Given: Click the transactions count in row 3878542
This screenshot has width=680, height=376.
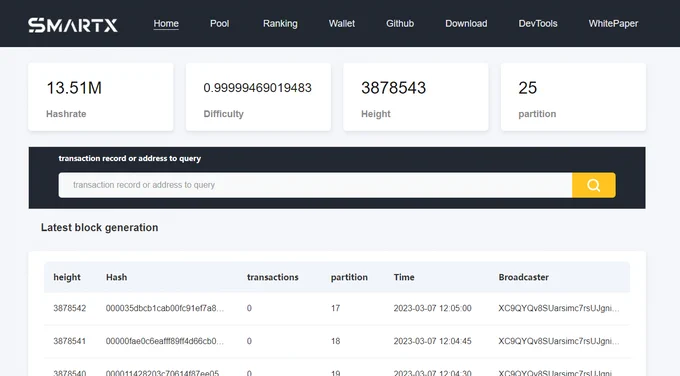Looking at the screenshot, I should coord(249,308).
